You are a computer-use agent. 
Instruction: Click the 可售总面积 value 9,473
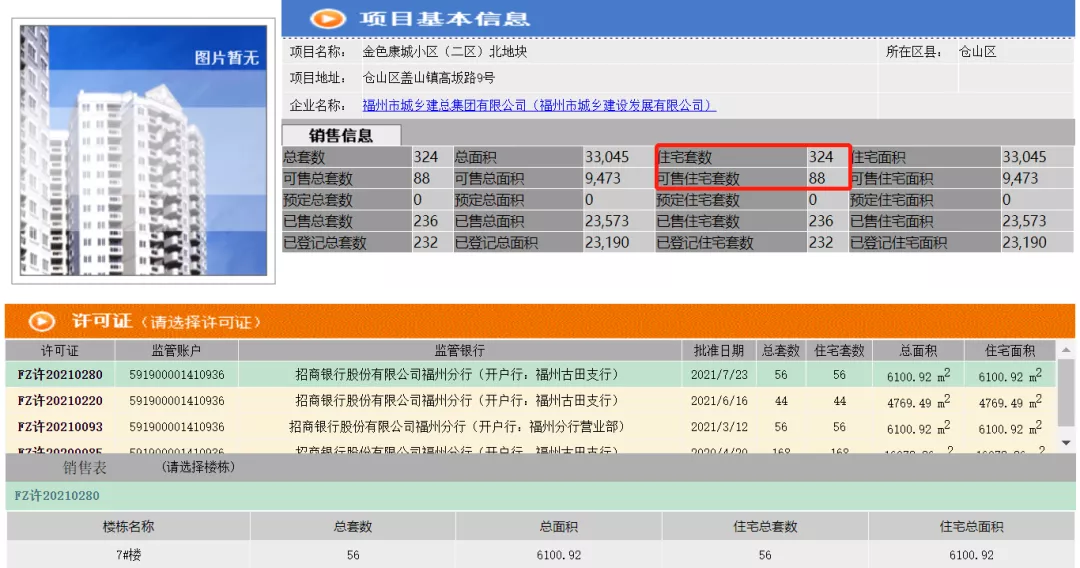click(x=603, y=178)
